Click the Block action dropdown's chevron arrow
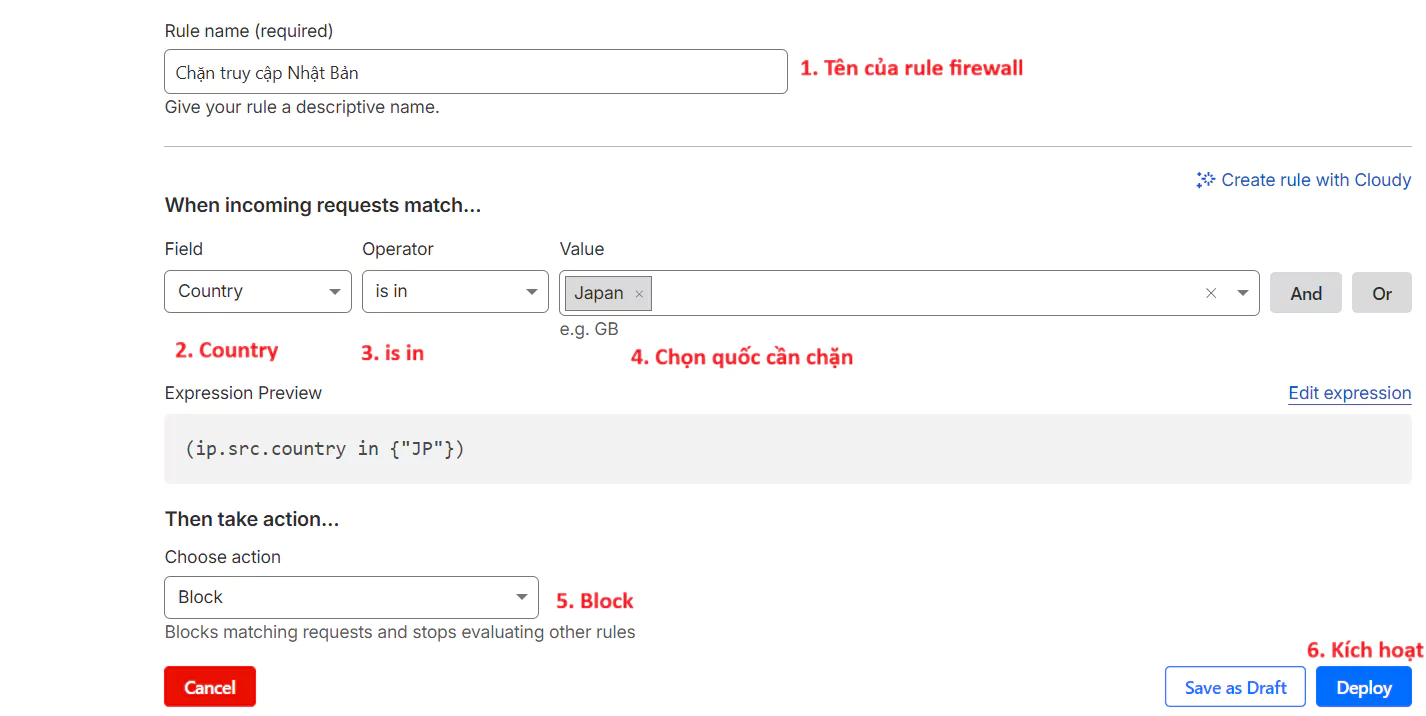Screen dimensions: 1426x716 [x=521, y=597]
